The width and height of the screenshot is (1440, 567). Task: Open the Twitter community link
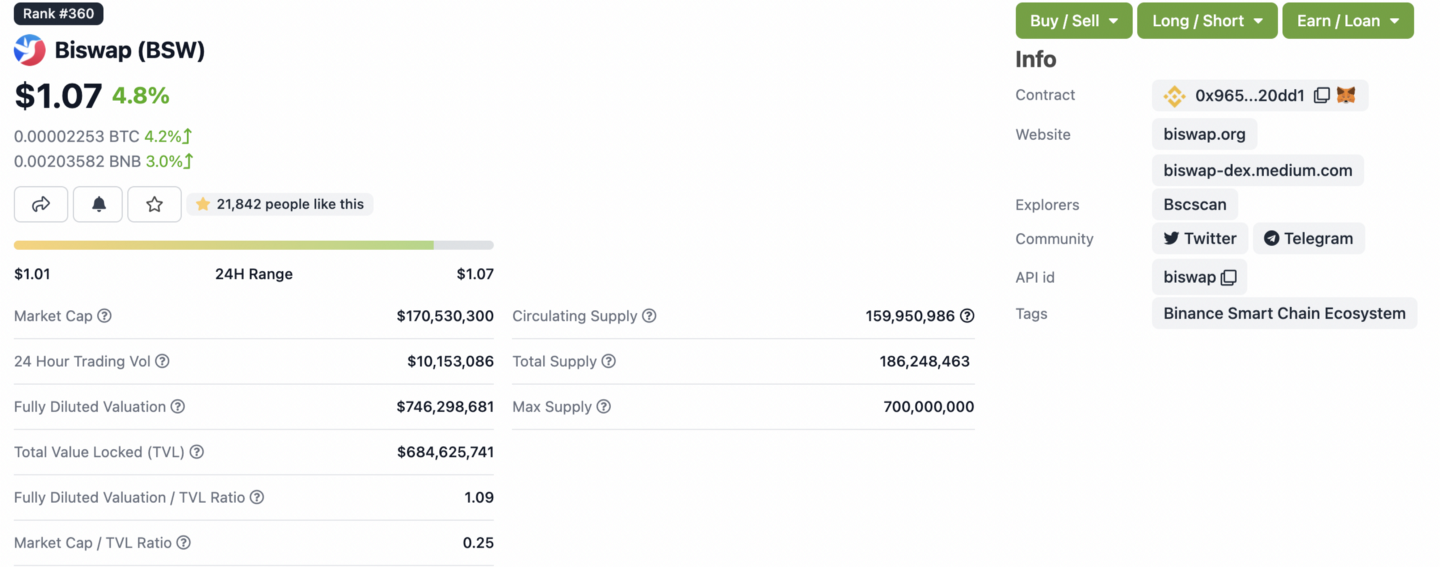point(1200,238)
